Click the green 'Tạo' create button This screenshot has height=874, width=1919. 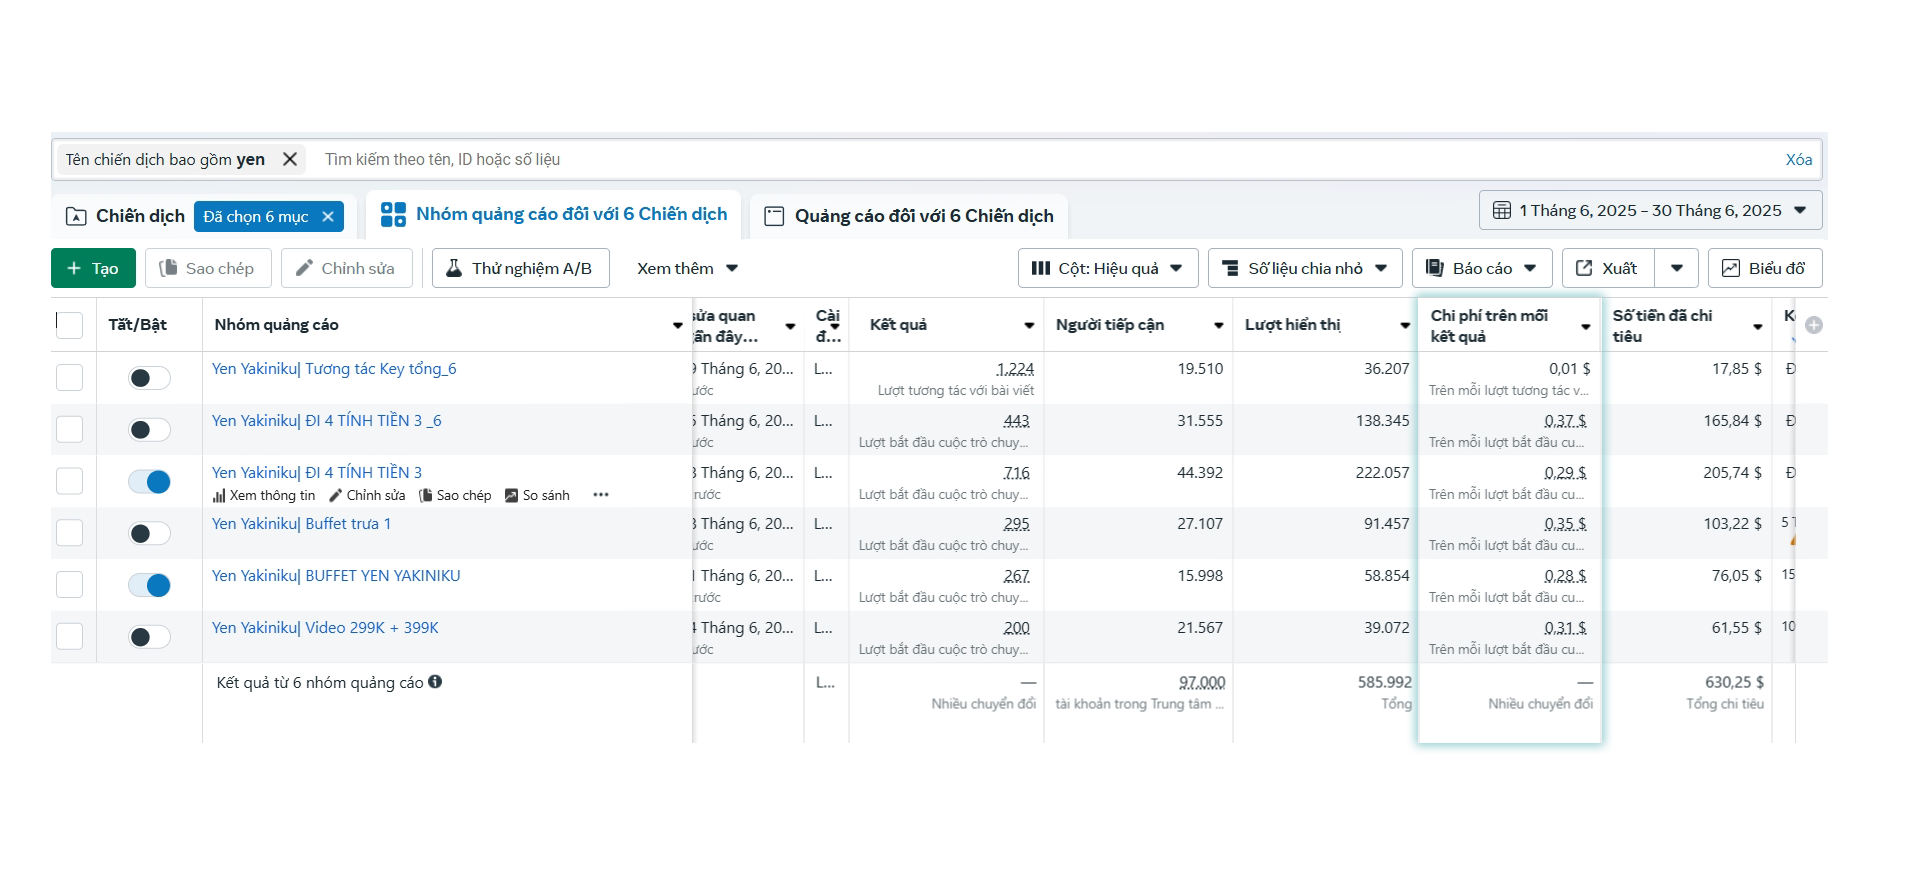point(93,268)
